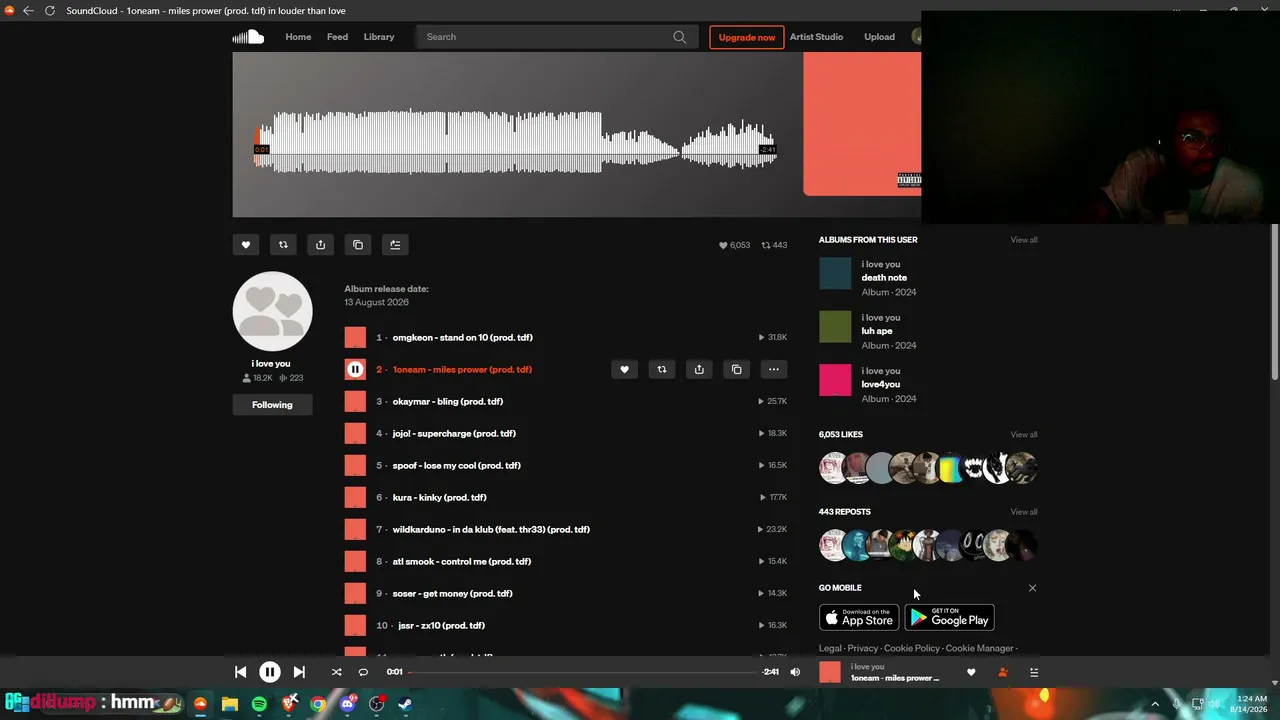Open Artist Studio
The image size is (1280, 720).
pyautogui.click(x=816, y=37)
